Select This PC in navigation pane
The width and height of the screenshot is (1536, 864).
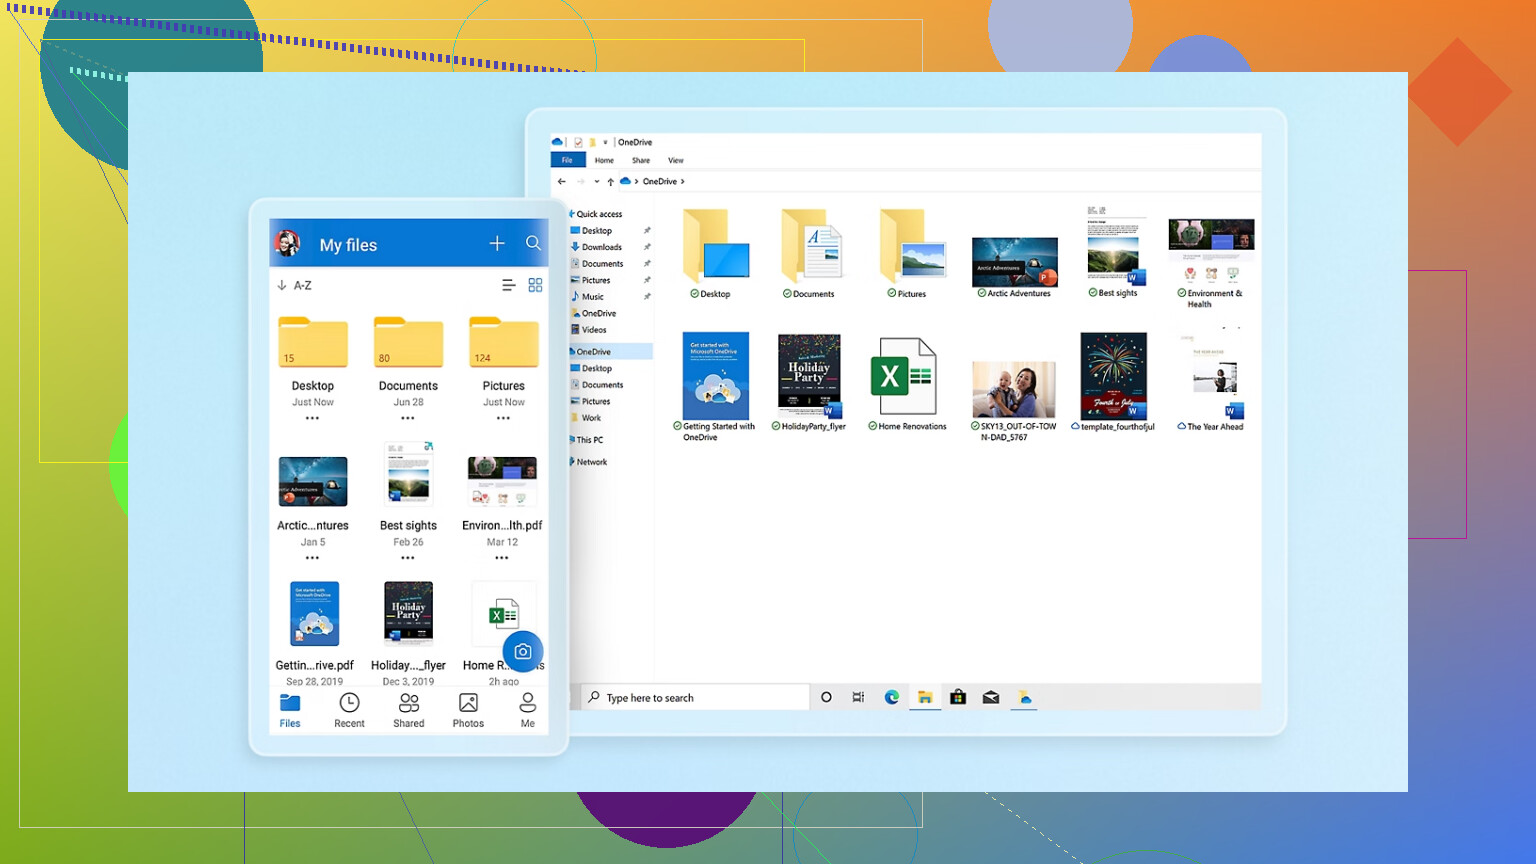(x=589, y=440)
